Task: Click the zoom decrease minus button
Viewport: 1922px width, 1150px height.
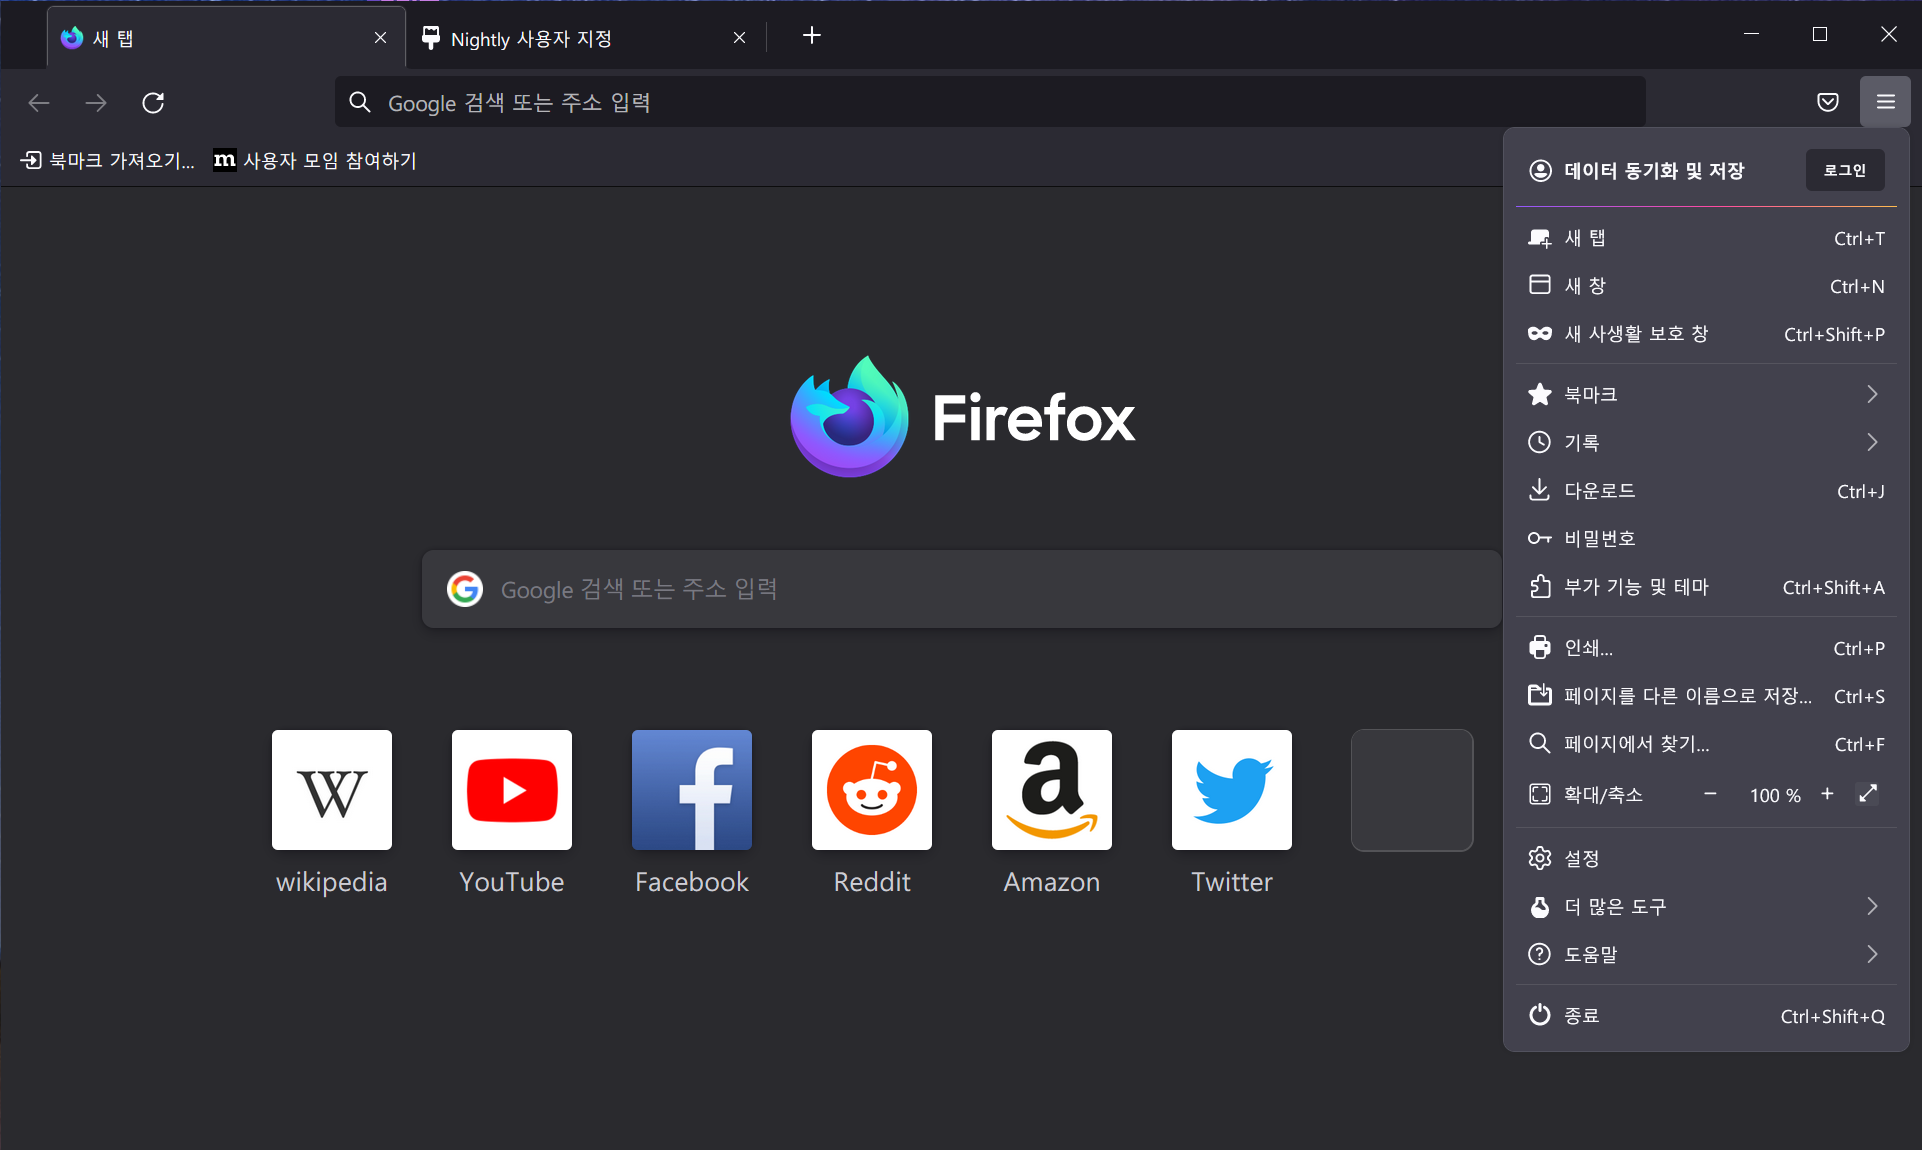Action: point(1711,794)
